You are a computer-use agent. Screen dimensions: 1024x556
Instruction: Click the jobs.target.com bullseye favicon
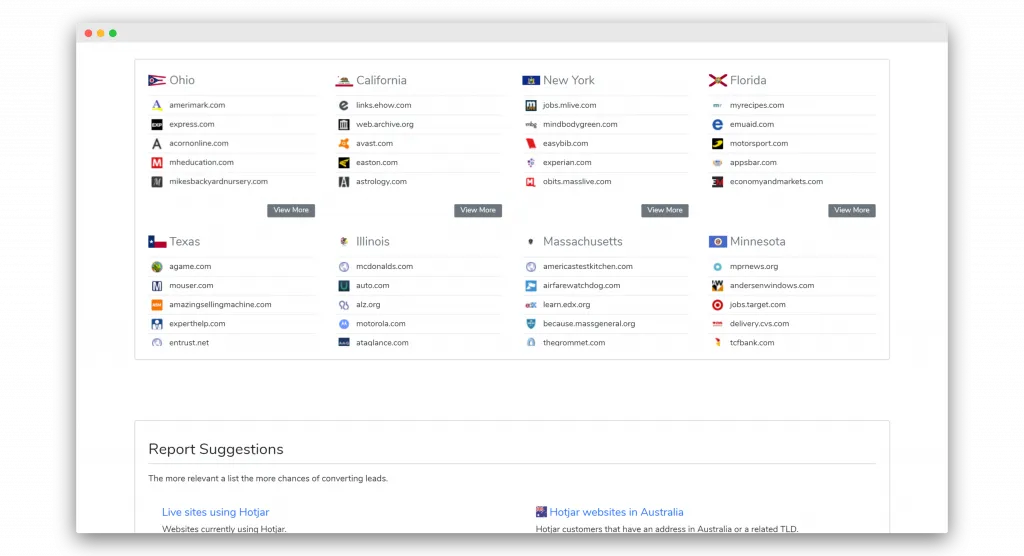click(x=717, y=305)
